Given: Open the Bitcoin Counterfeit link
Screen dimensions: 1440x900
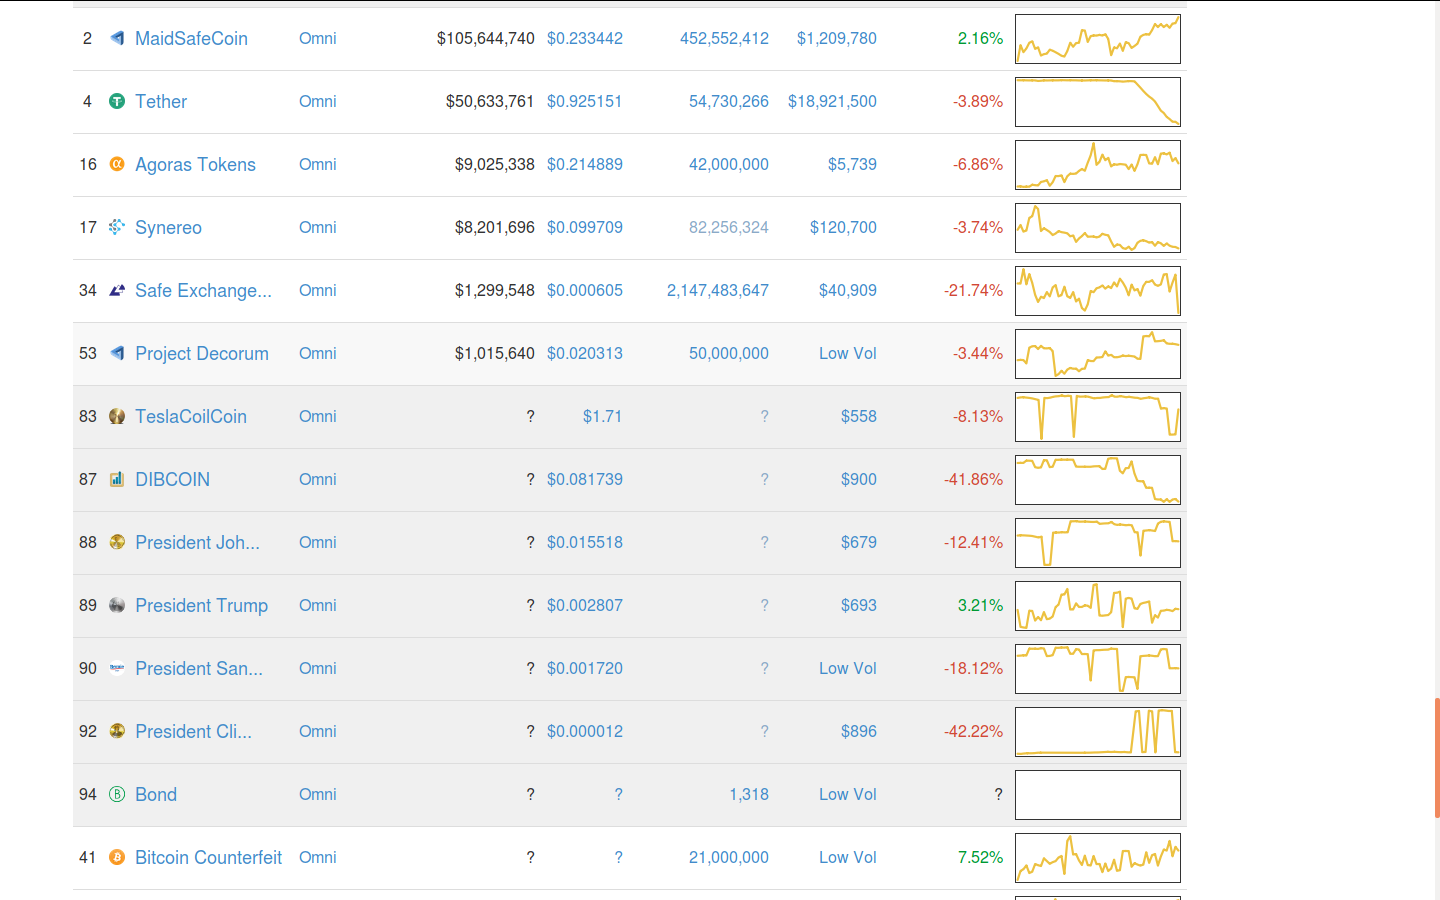Looking at the screenshot, I should (x=208, y=857).
